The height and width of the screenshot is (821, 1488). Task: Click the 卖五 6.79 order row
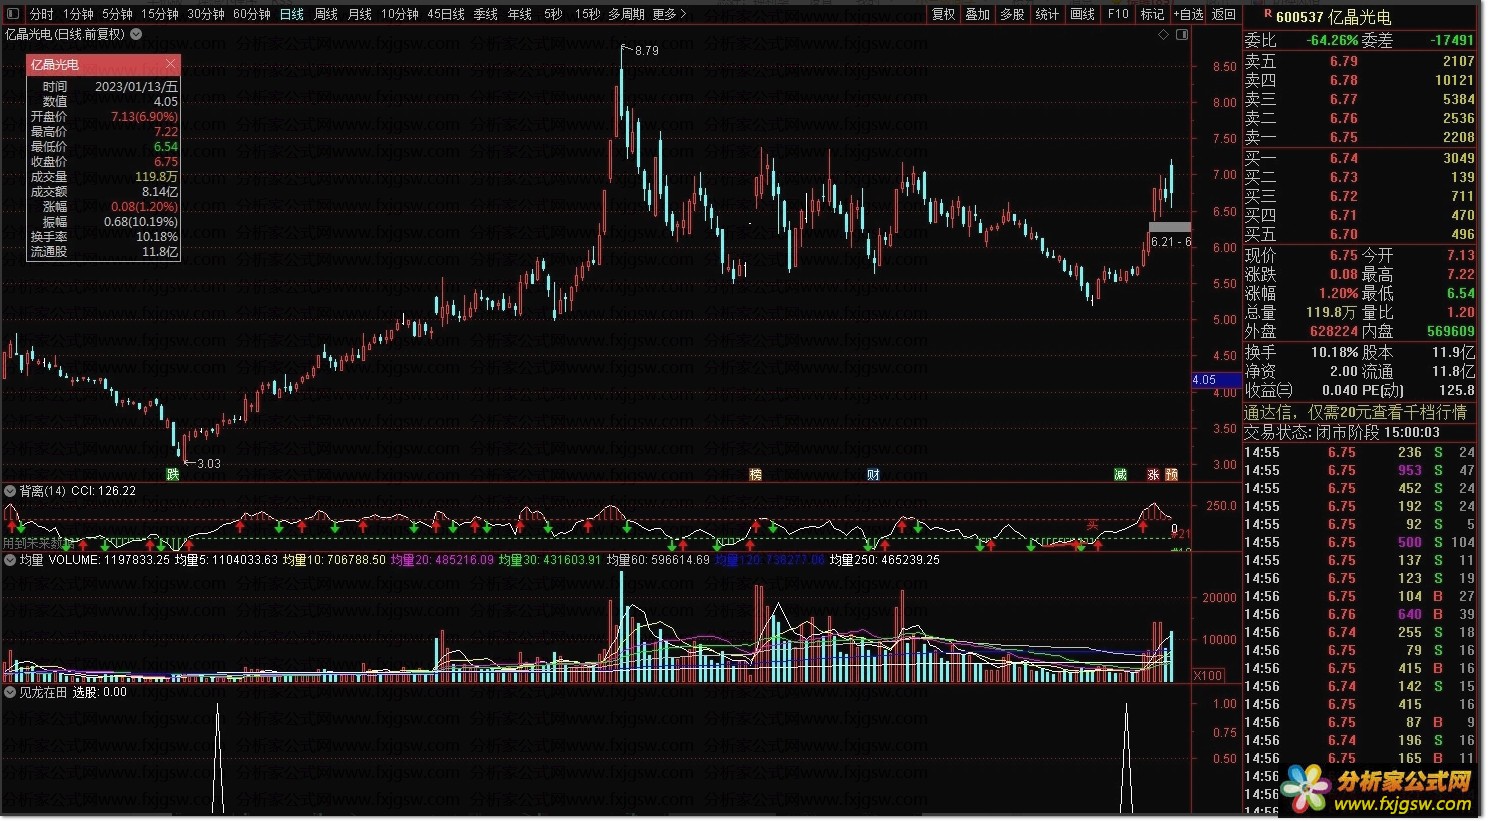[1360, 61]
